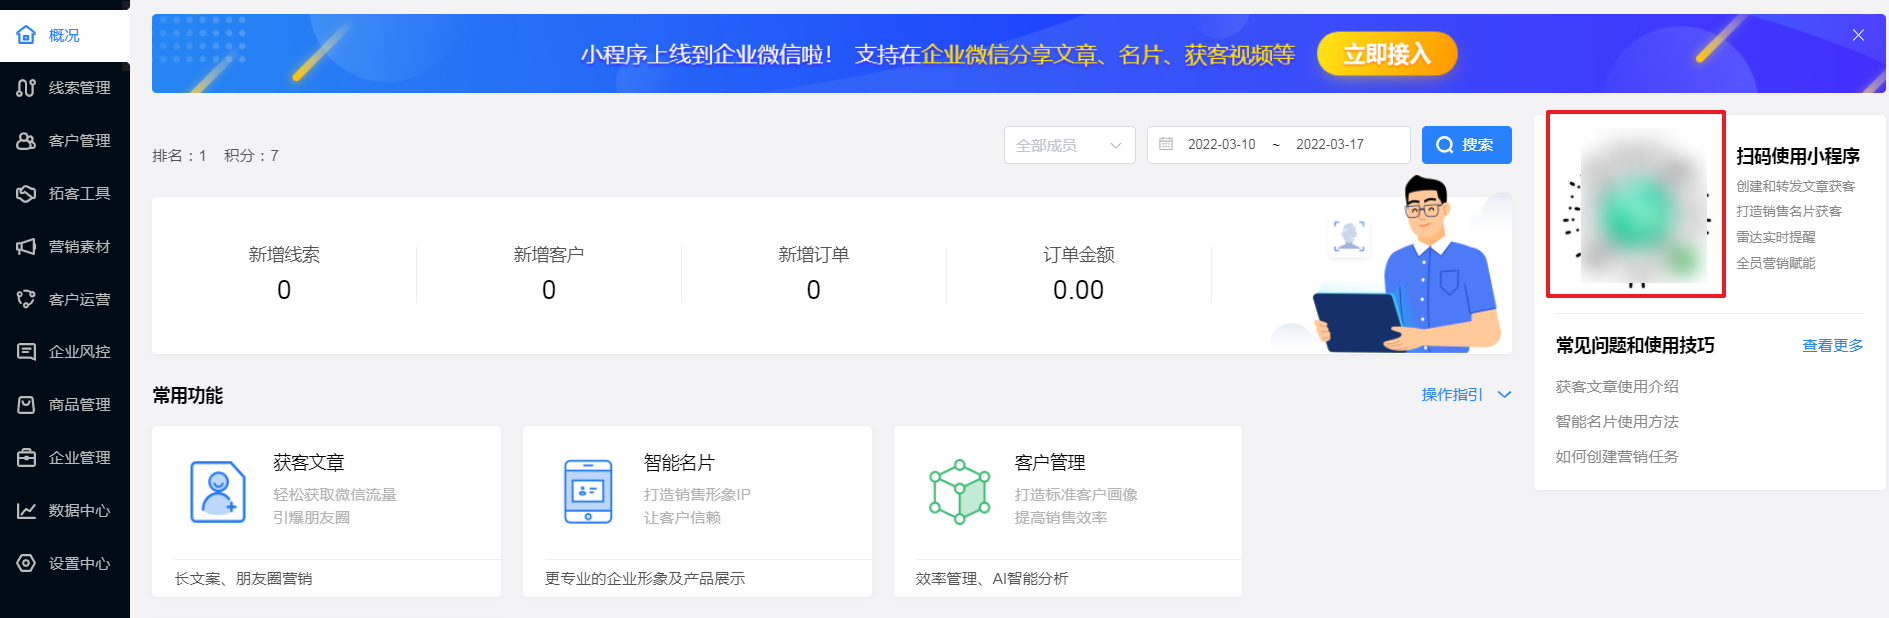Click the 客户运营 sidebar icon
This screenshot has width=1889, height=618.
coord(26,299)
